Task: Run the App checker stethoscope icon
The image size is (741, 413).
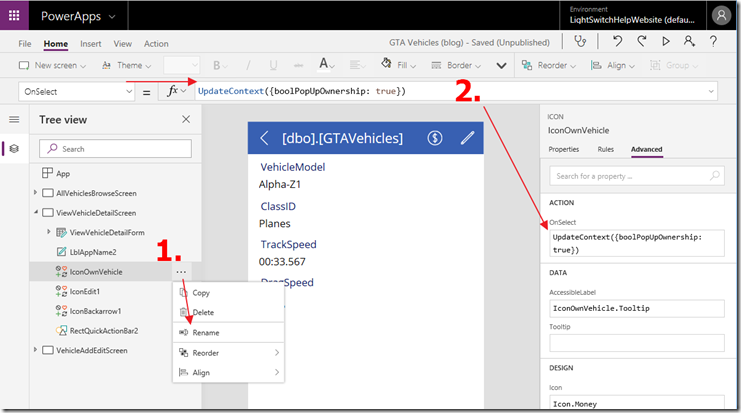Action: (580, 42)
